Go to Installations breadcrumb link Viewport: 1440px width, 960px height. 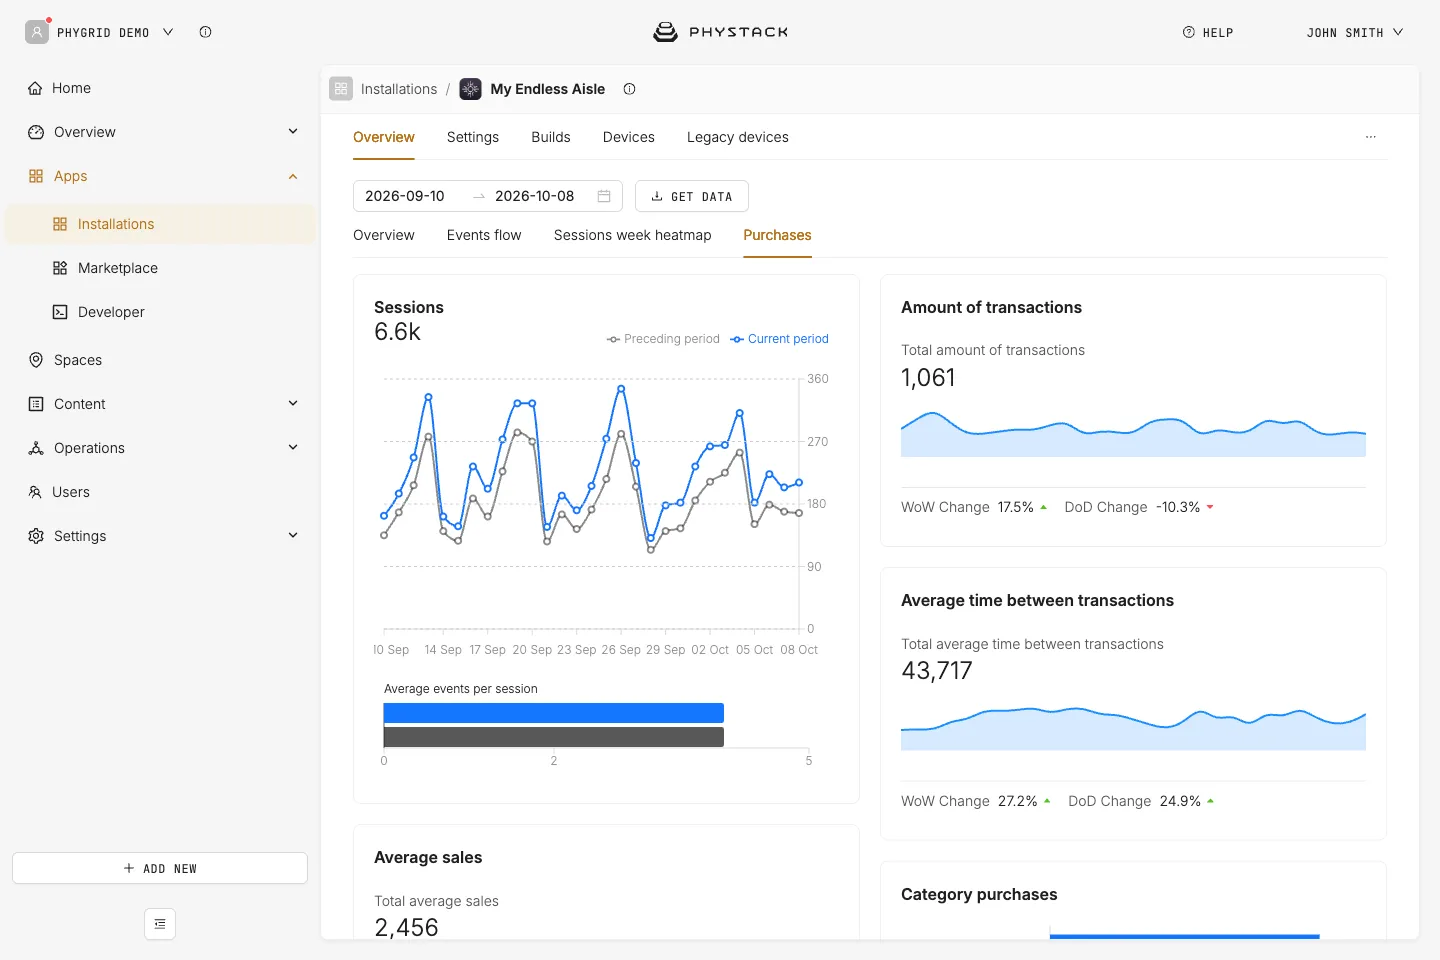pos(399,89)
